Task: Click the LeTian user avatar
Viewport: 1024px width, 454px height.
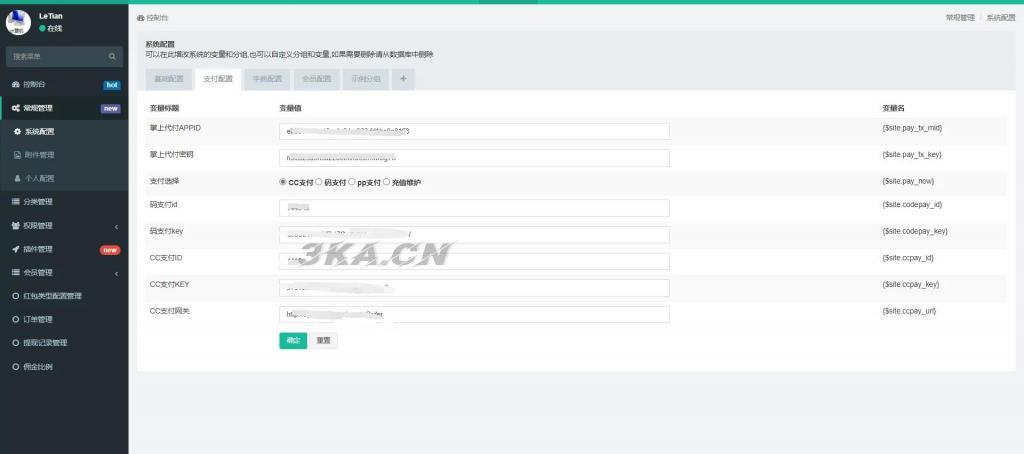Action: coord(19,22)
